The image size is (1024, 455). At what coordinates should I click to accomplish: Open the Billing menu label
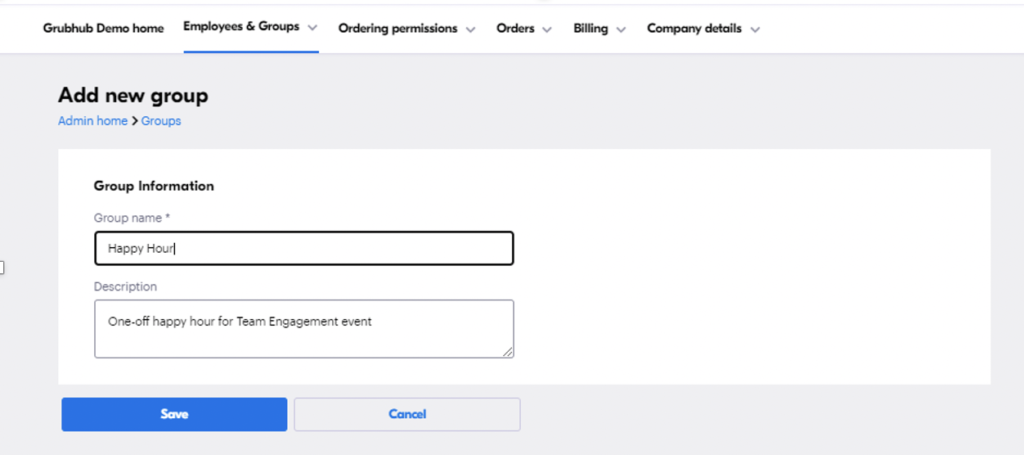pos(590,29)
